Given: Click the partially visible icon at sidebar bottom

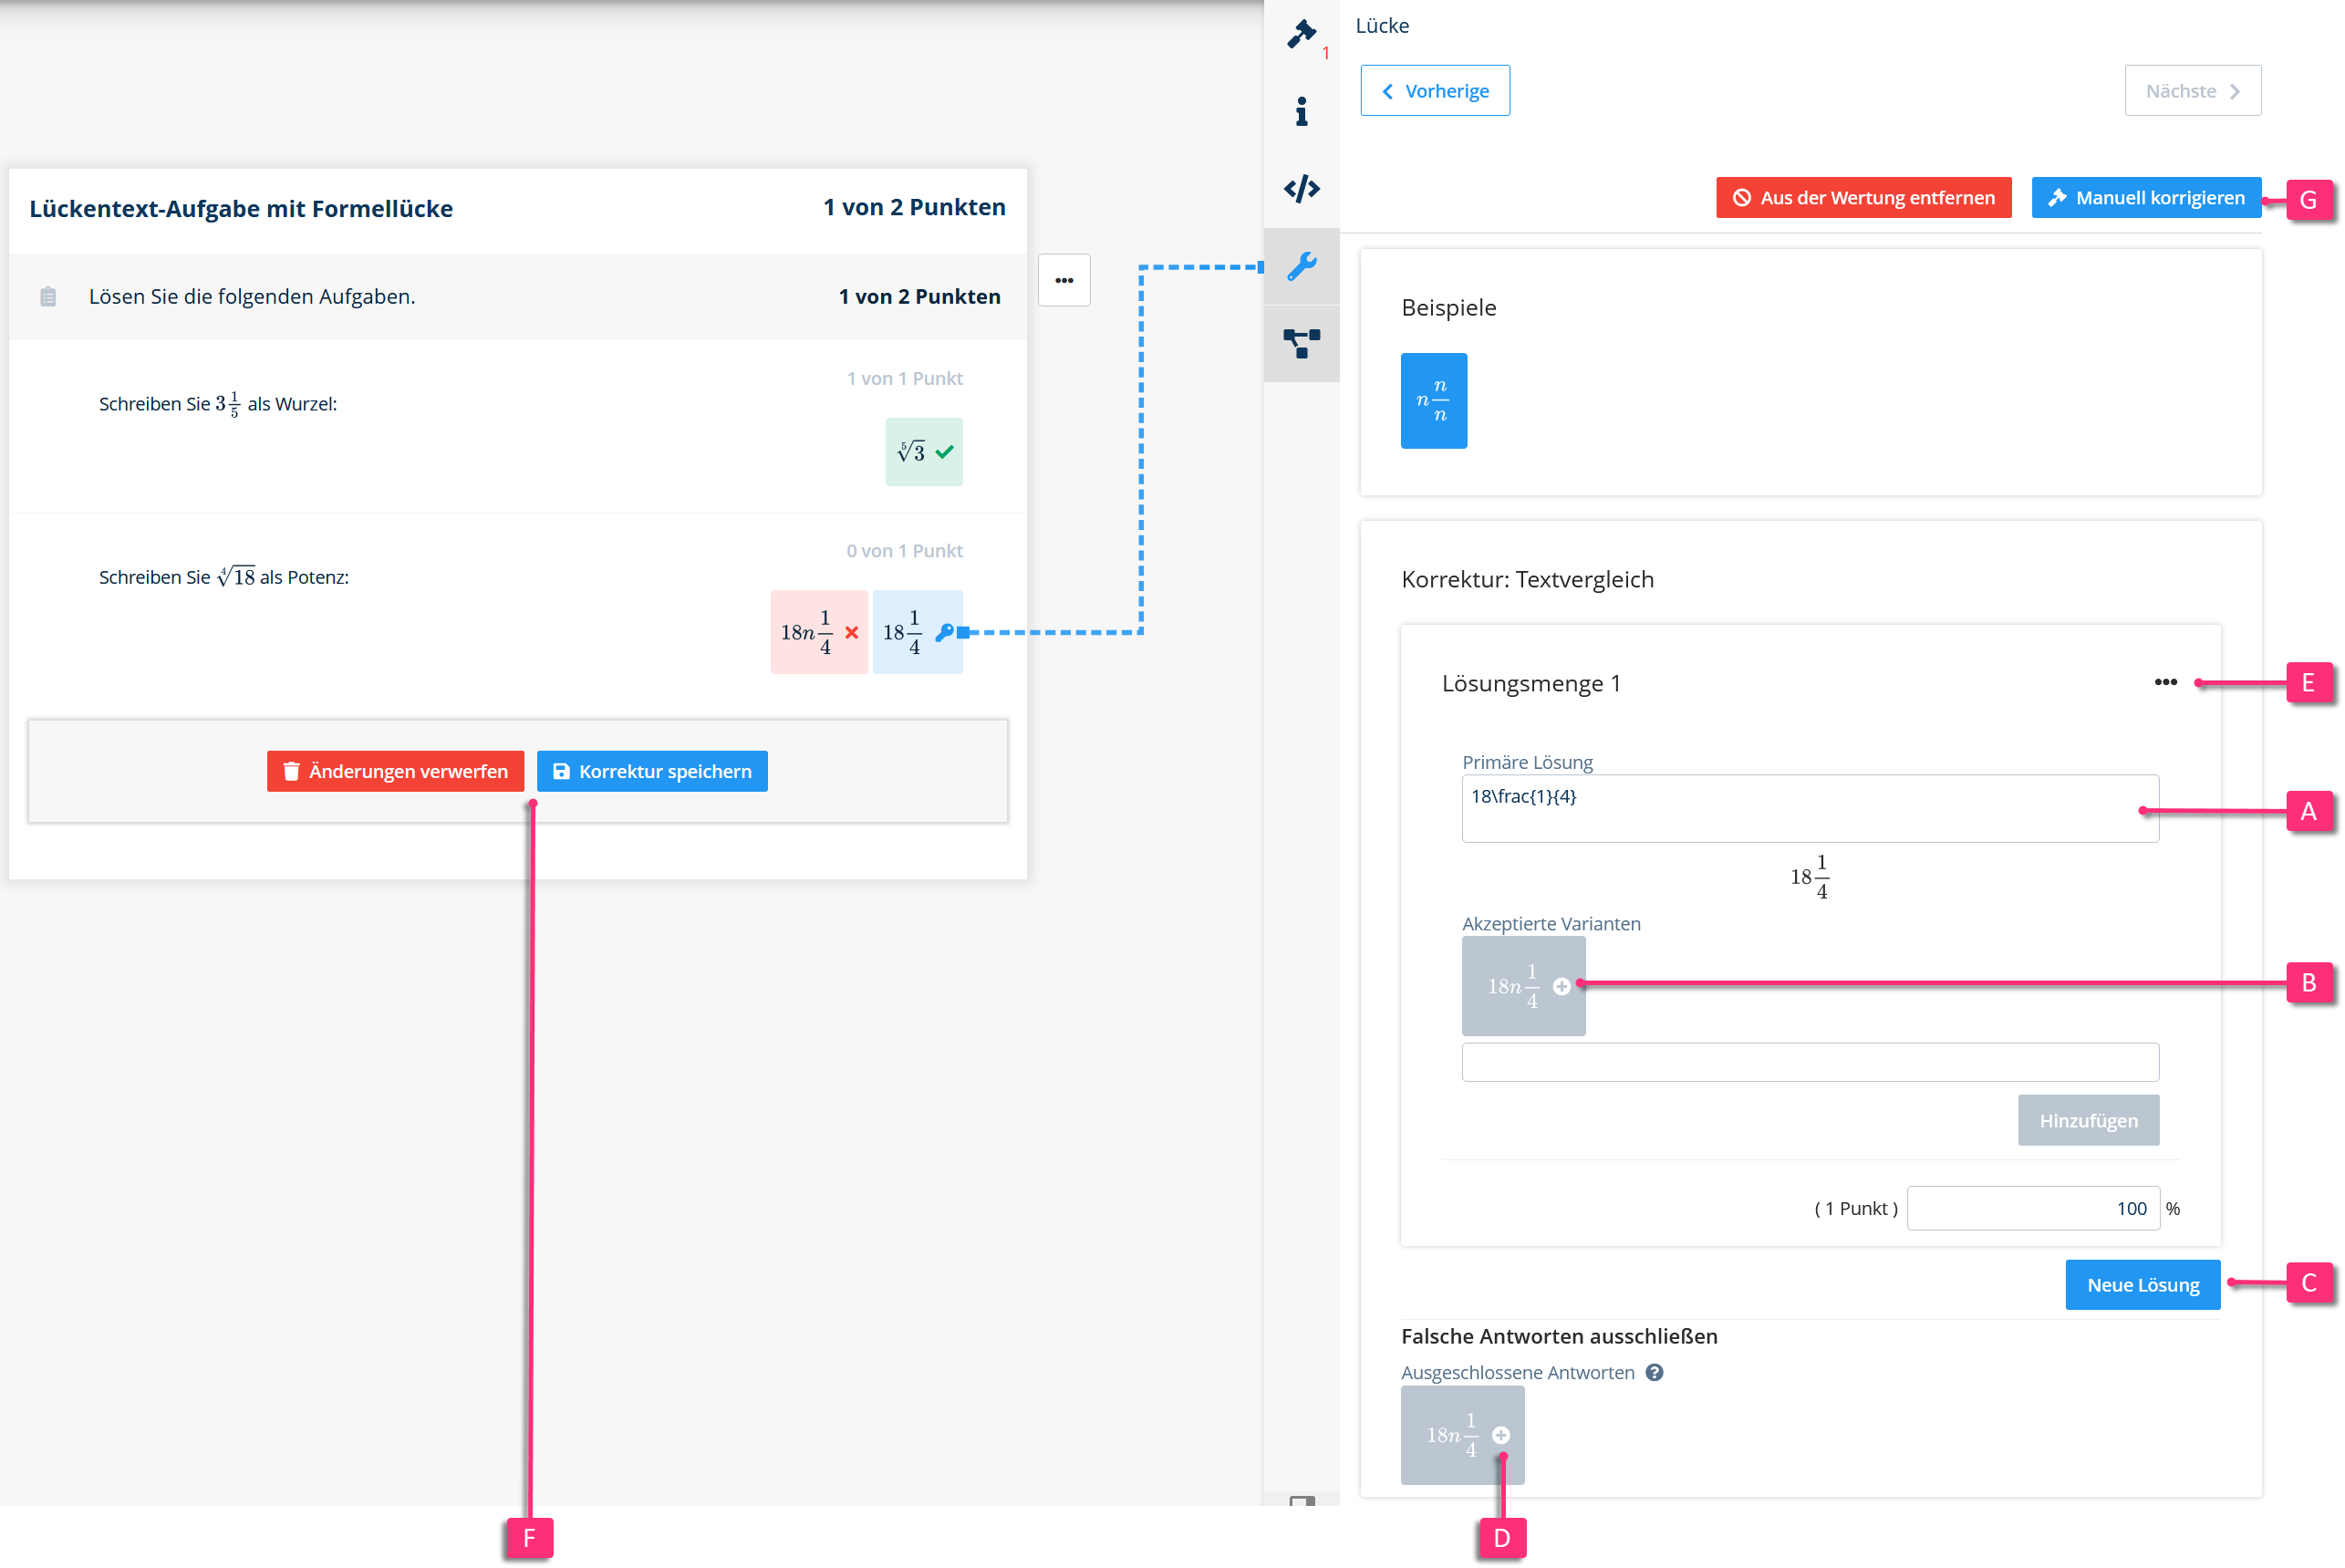Looking at the screenshot, I should pyautogui.click(x=1301, y=1500).
